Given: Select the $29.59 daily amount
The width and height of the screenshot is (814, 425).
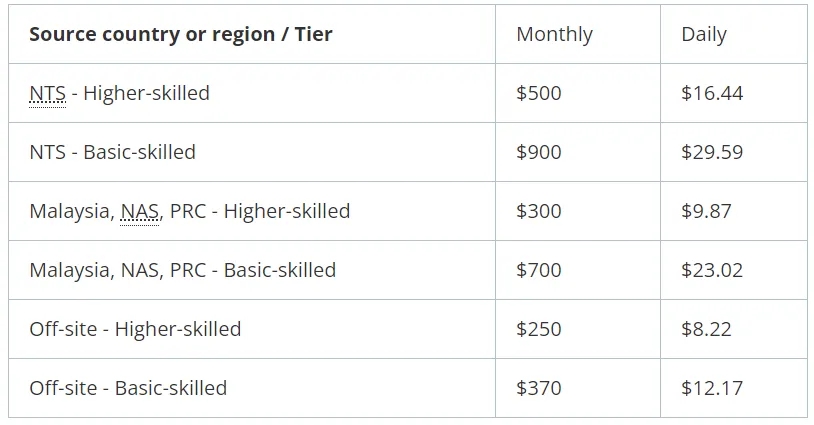Looking at the screenshot, I should click(x=712, y=152).
